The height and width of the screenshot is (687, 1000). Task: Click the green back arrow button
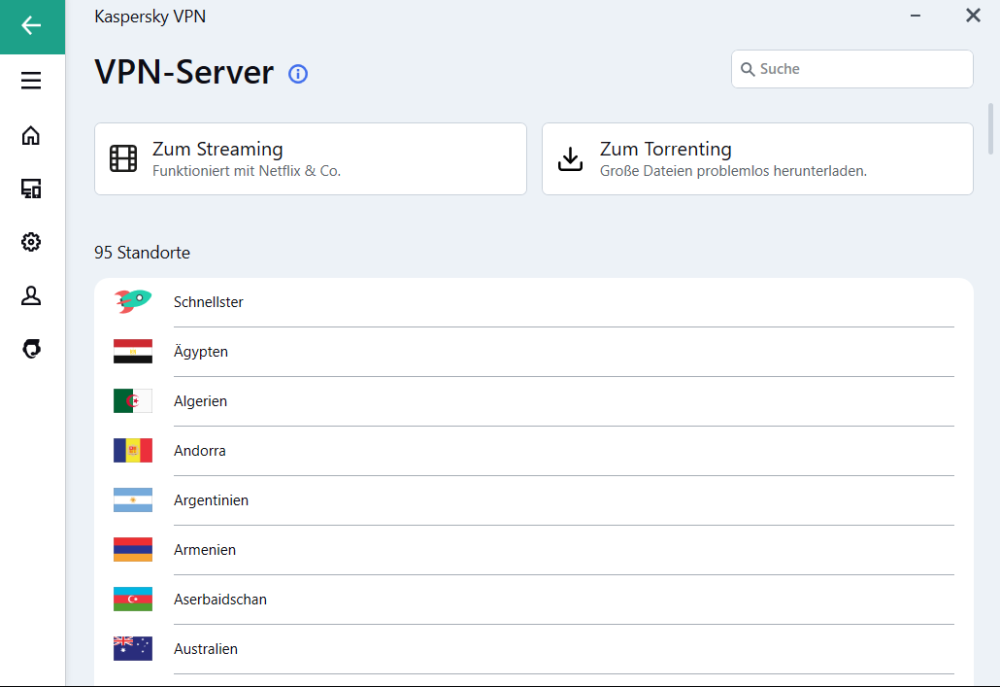point(32,27)
